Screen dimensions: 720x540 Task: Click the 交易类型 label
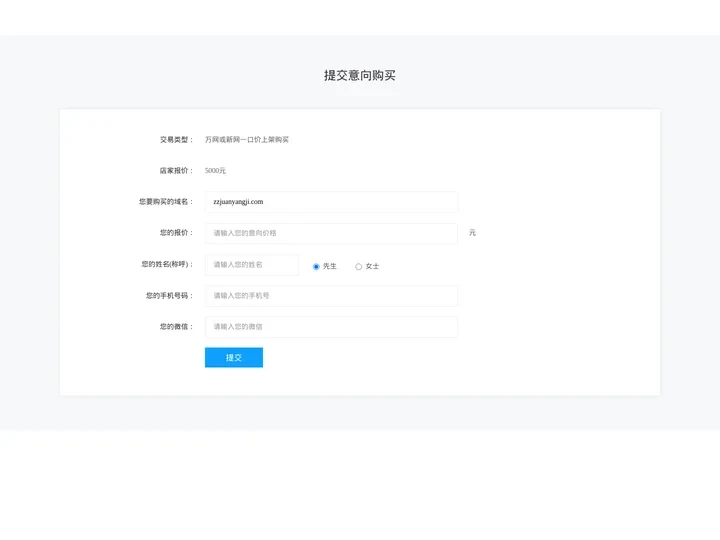point(176,140)
